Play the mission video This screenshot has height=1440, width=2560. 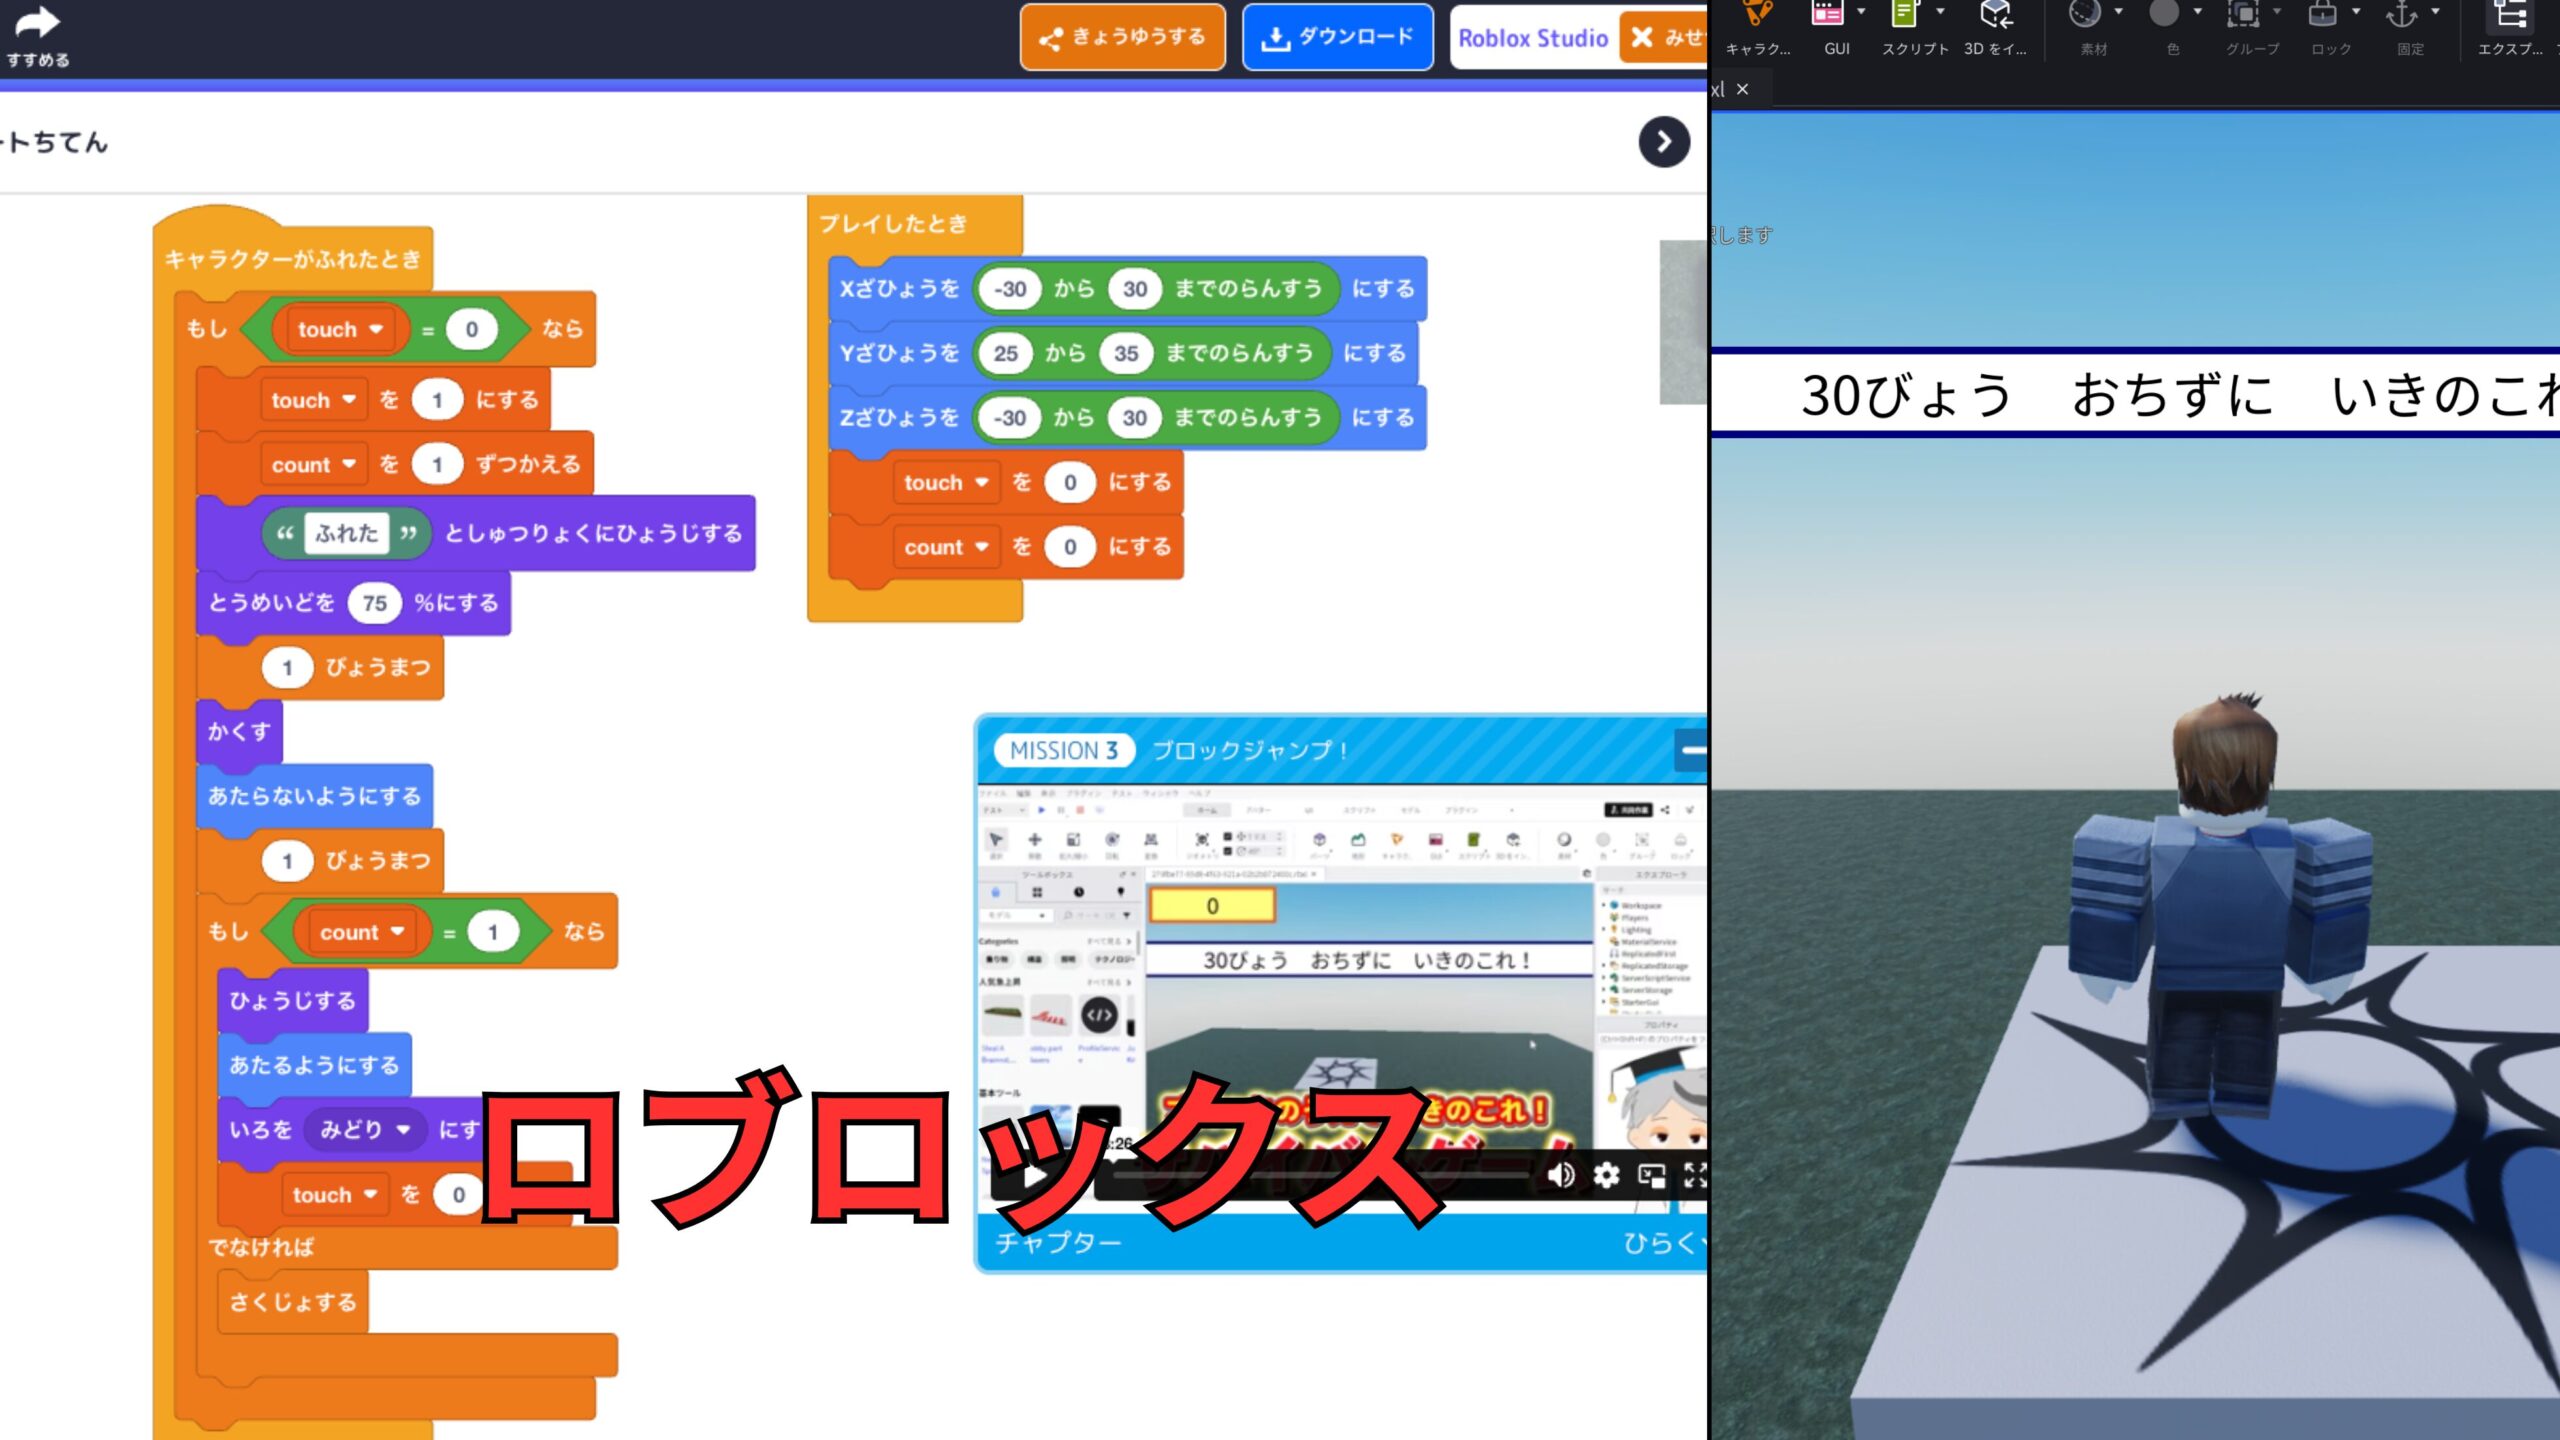[x=1034, y=1176]
